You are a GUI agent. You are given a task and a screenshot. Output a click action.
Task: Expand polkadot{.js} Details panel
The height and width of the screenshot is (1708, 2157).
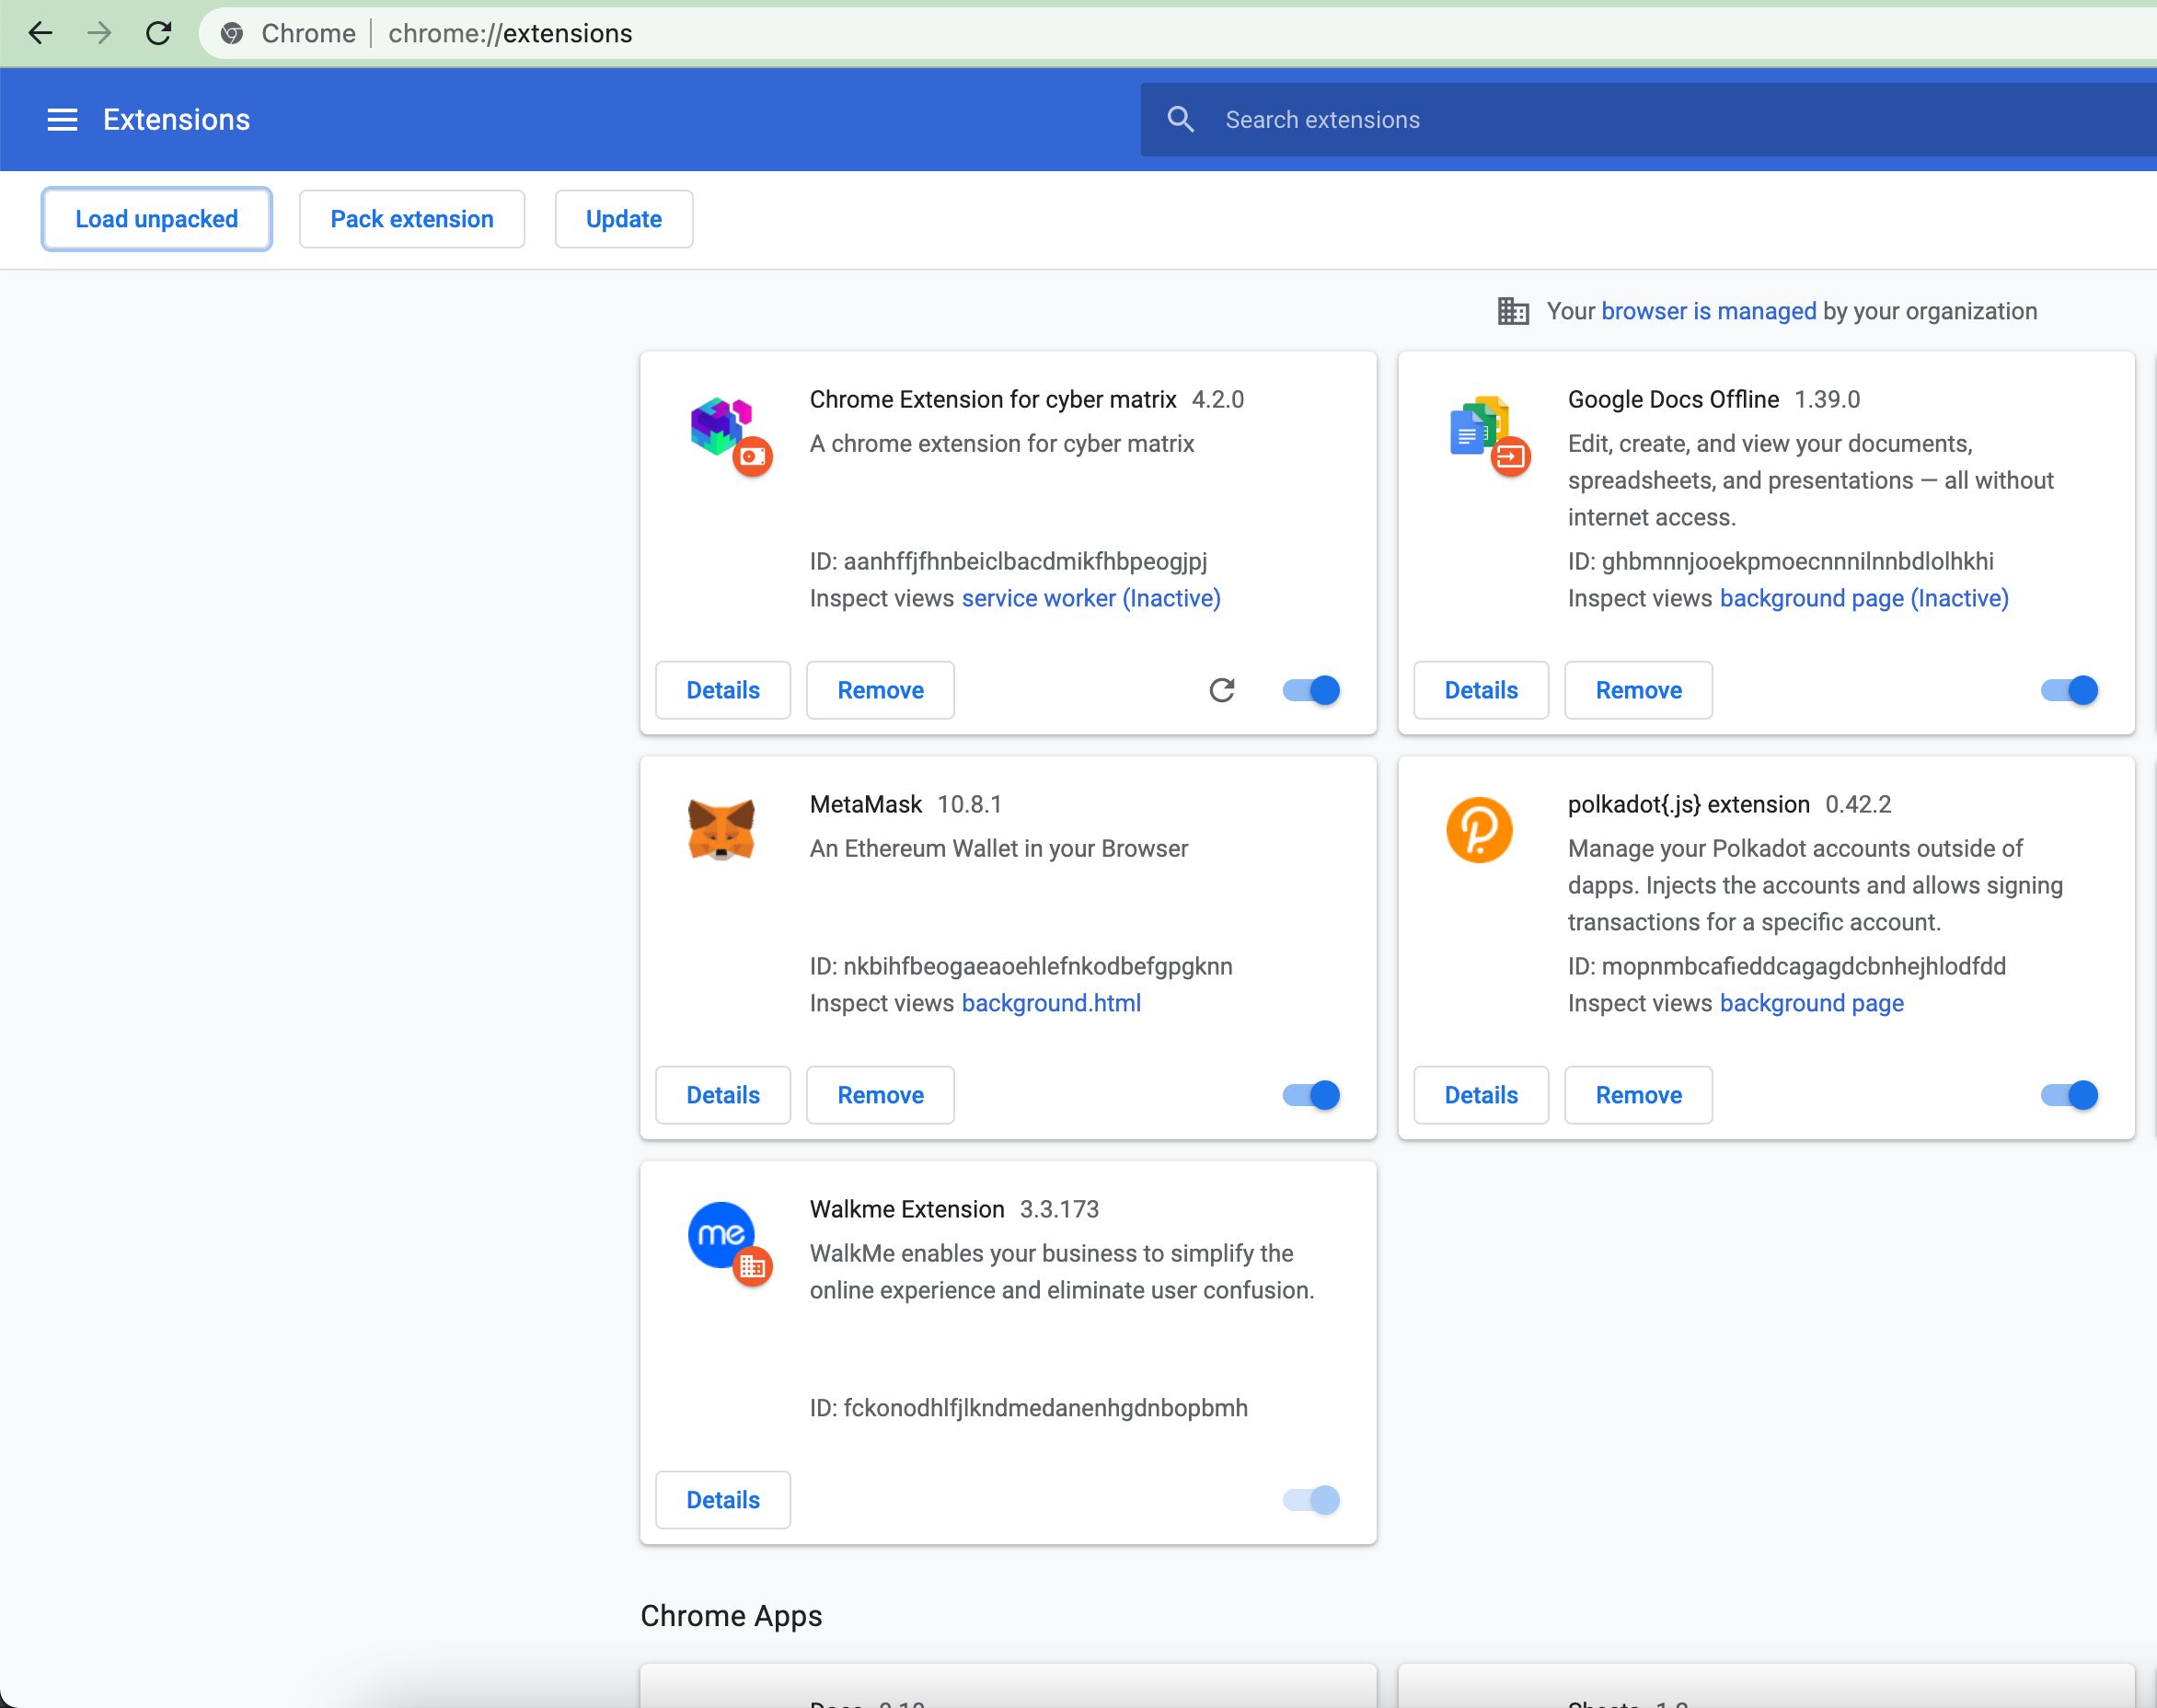coord(1480,1094)
